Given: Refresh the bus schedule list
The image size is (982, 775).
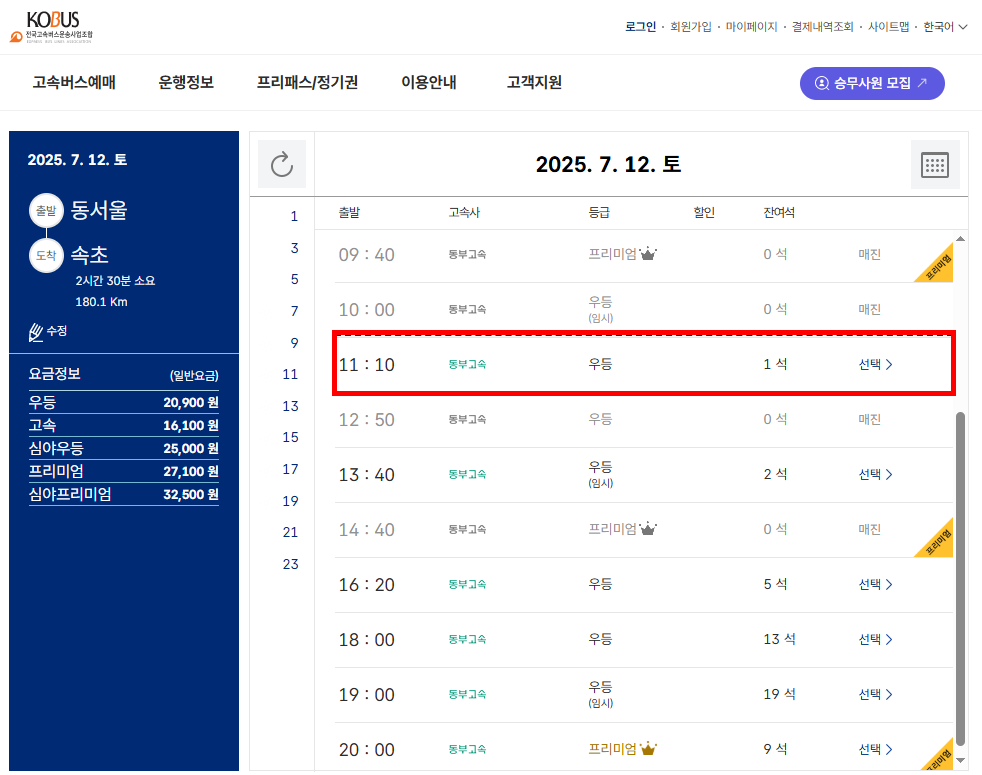Looking at the screenshot, I should (x=282, y=164).
